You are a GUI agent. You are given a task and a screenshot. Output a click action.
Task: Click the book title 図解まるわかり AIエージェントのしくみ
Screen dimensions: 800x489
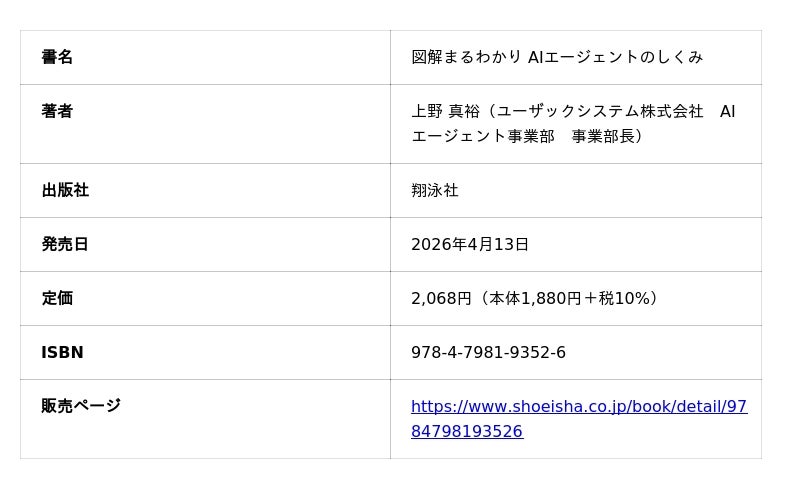(x=557, y=58)
